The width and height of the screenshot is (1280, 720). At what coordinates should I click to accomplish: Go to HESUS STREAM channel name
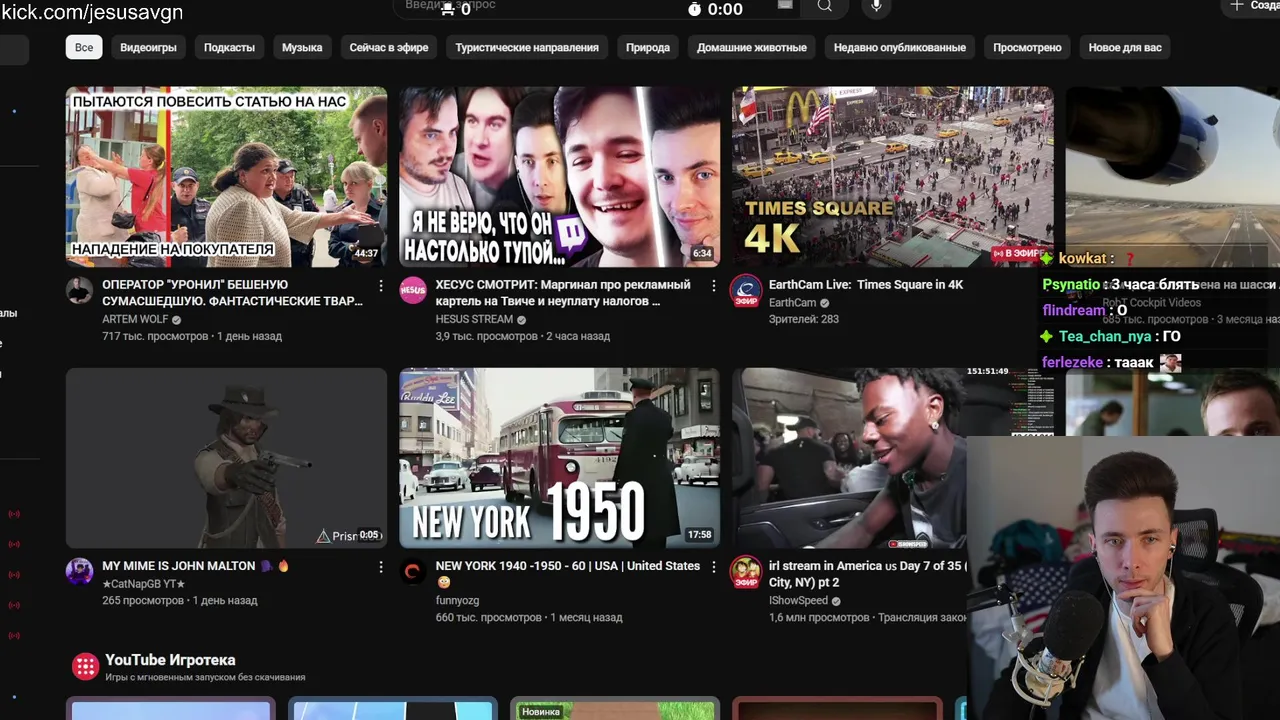[474, 320]
